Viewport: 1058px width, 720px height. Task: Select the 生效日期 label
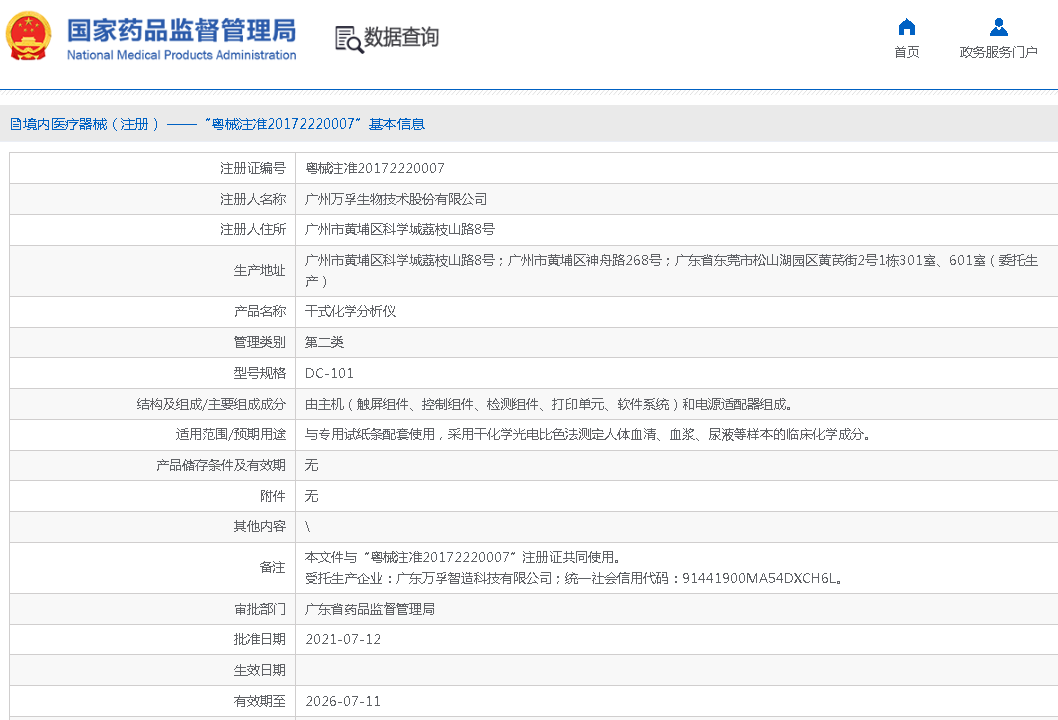[260, 670]
